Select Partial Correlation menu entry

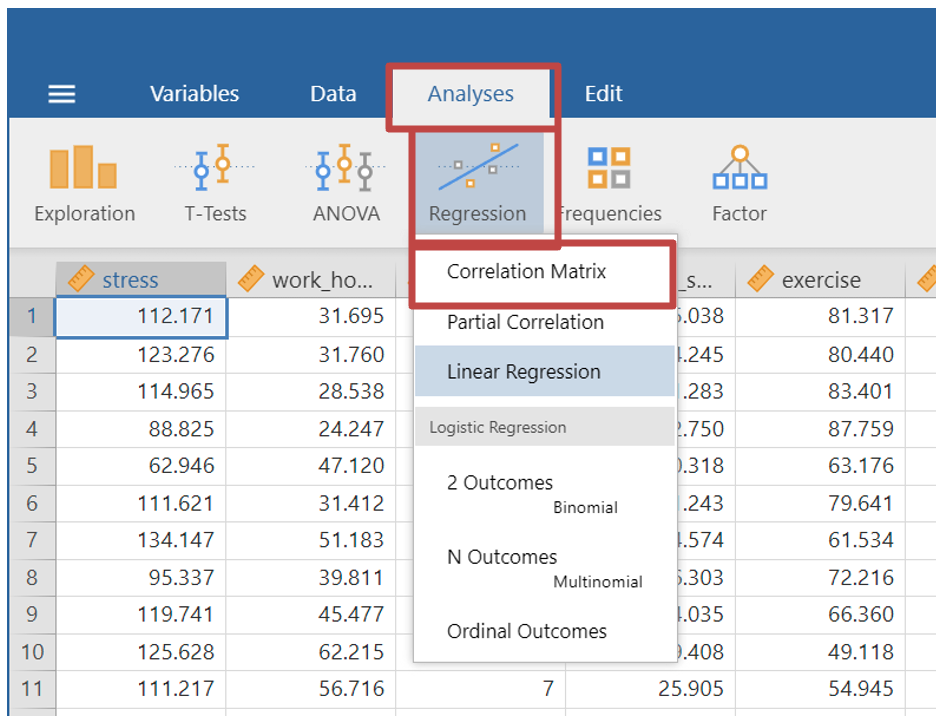pos(525,322)
